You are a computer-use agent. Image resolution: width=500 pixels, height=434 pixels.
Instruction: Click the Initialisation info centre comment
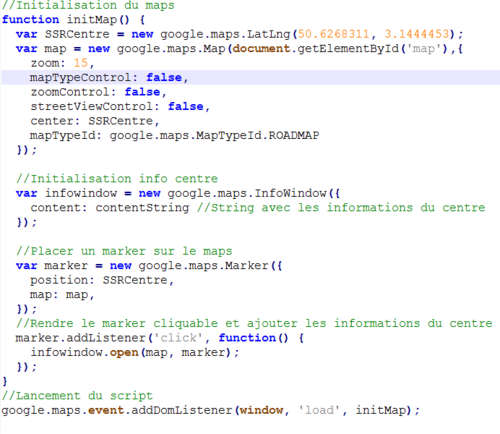pyautogui.click(x=117, y=179)
